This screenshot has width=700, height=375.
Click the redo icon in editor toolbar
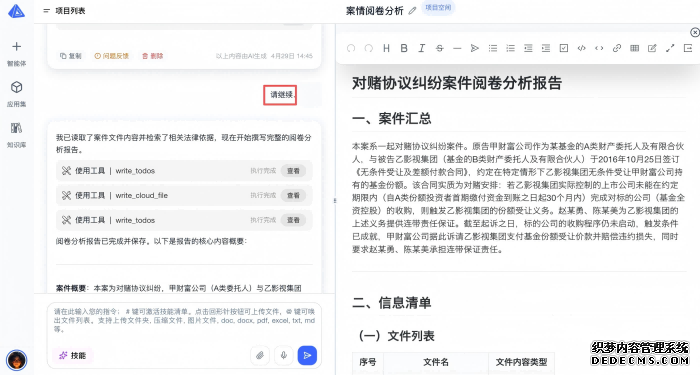click(x=369, y=48)
